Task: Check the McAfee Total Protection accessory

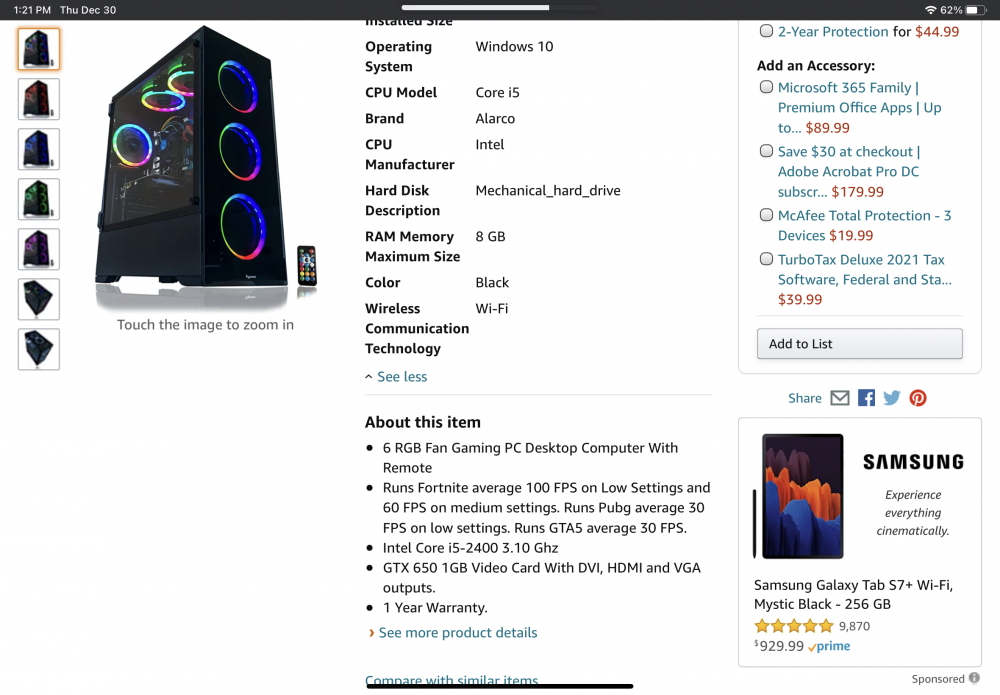Action: pos(766,214)
